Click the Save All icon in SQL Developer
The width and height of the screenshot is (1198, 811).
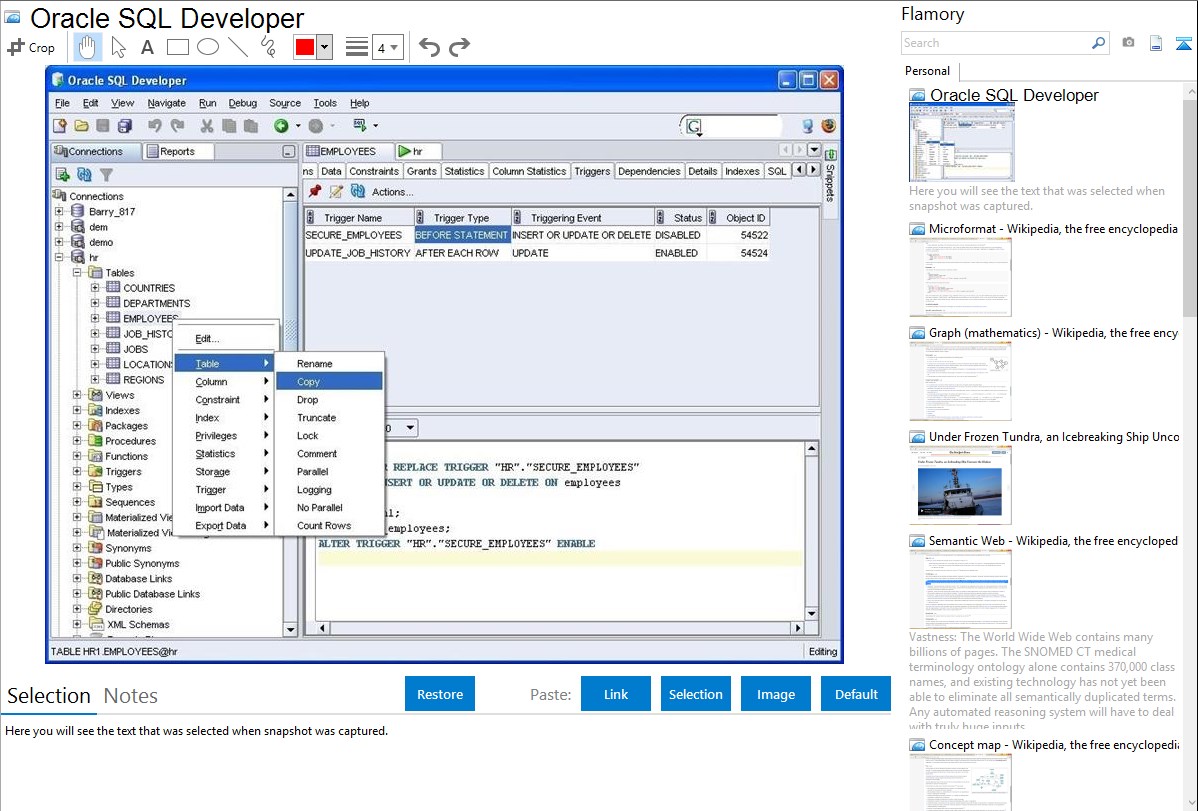coord(125,125)
